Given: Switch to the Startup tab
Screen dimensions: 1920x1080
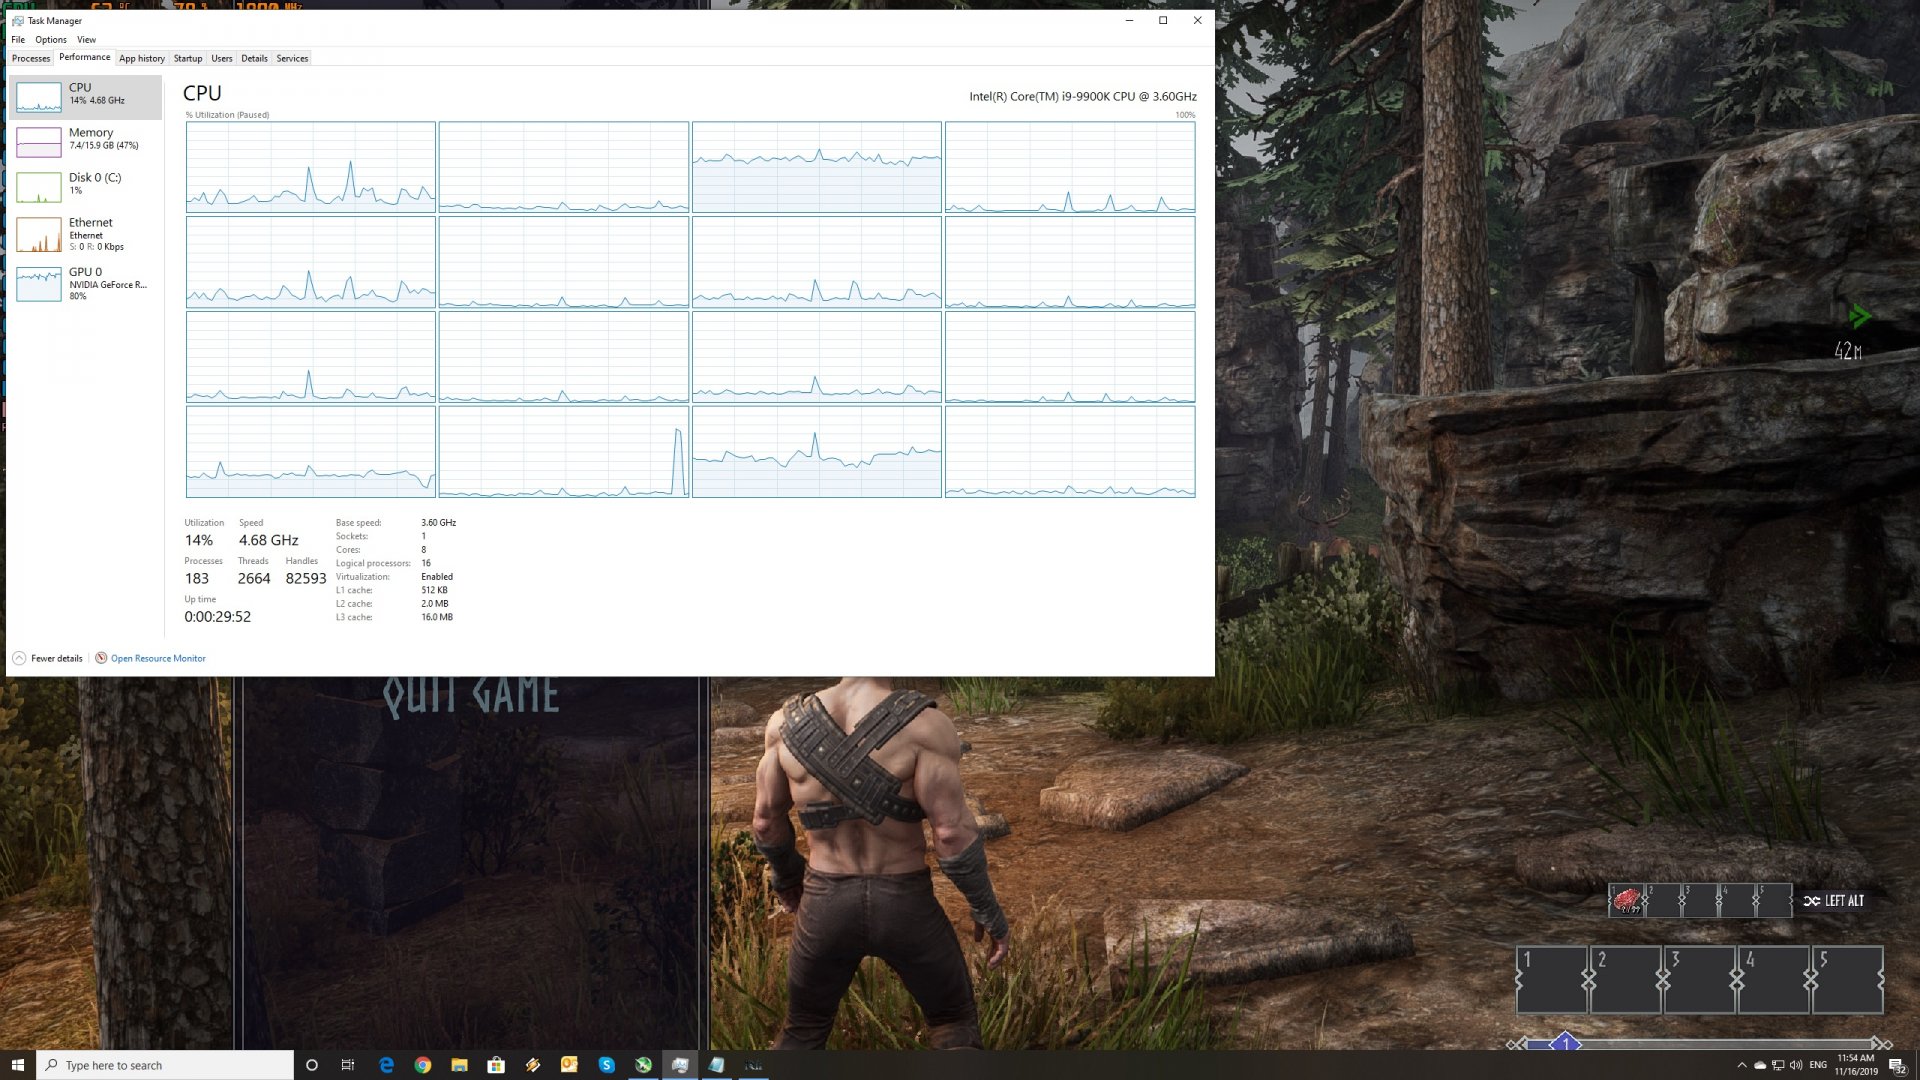Looking at the screenshot, I should point(188,58).
